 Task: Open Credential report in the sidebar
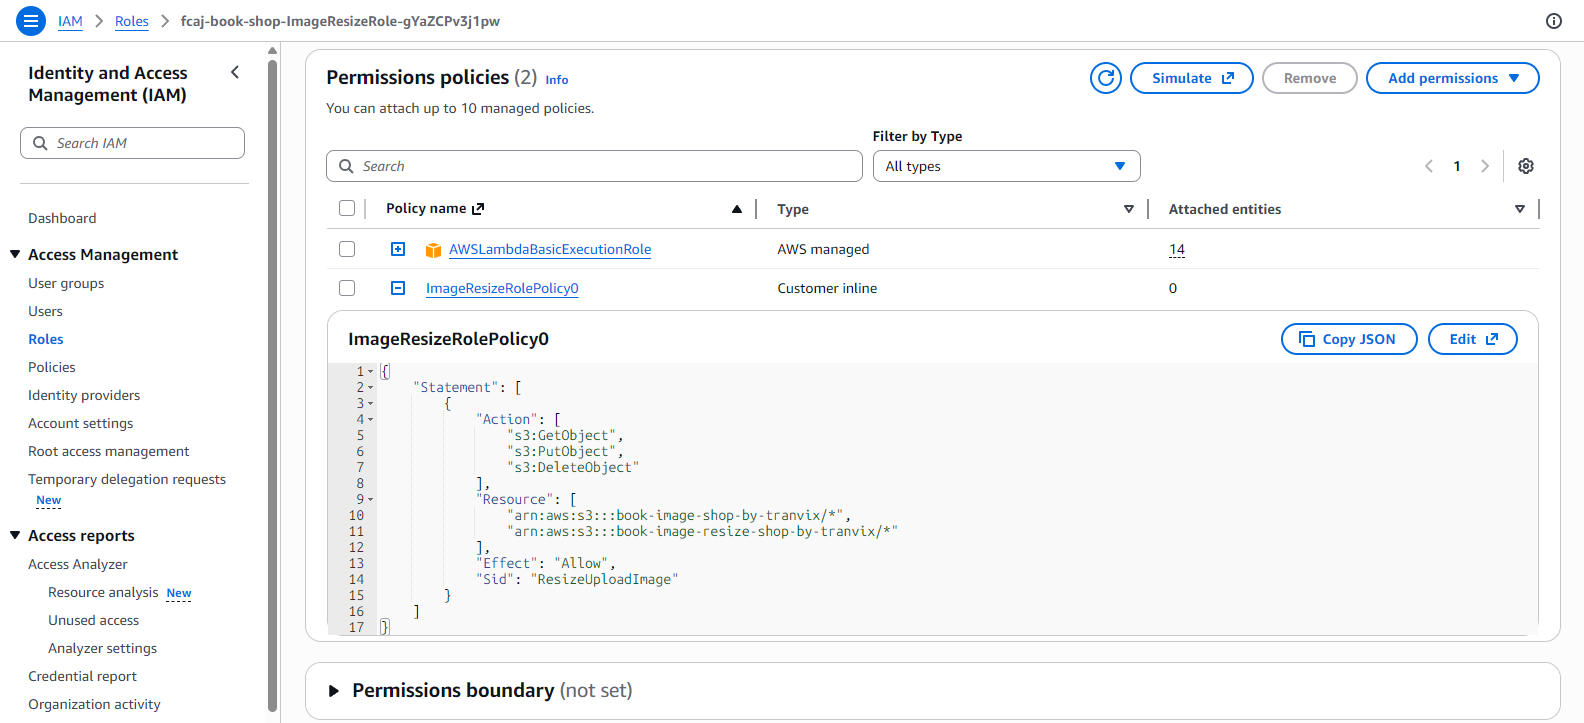(x=82, y=676)
